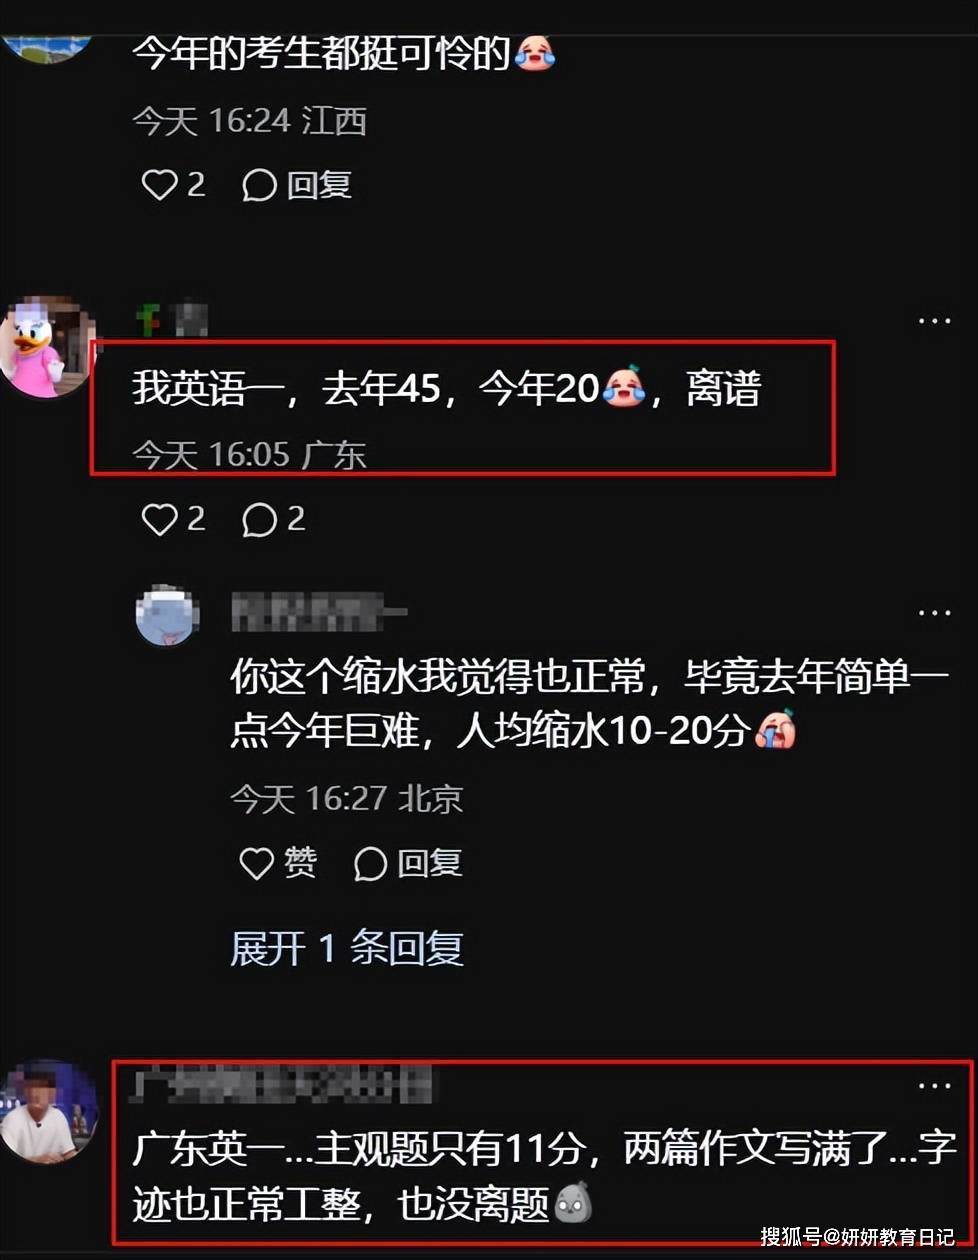This screenshot has width=978, height=1260.
Task: Open replies bubble showing 2 on Guangdong comment
Action: pyautogui.click(x=274, y=519)
